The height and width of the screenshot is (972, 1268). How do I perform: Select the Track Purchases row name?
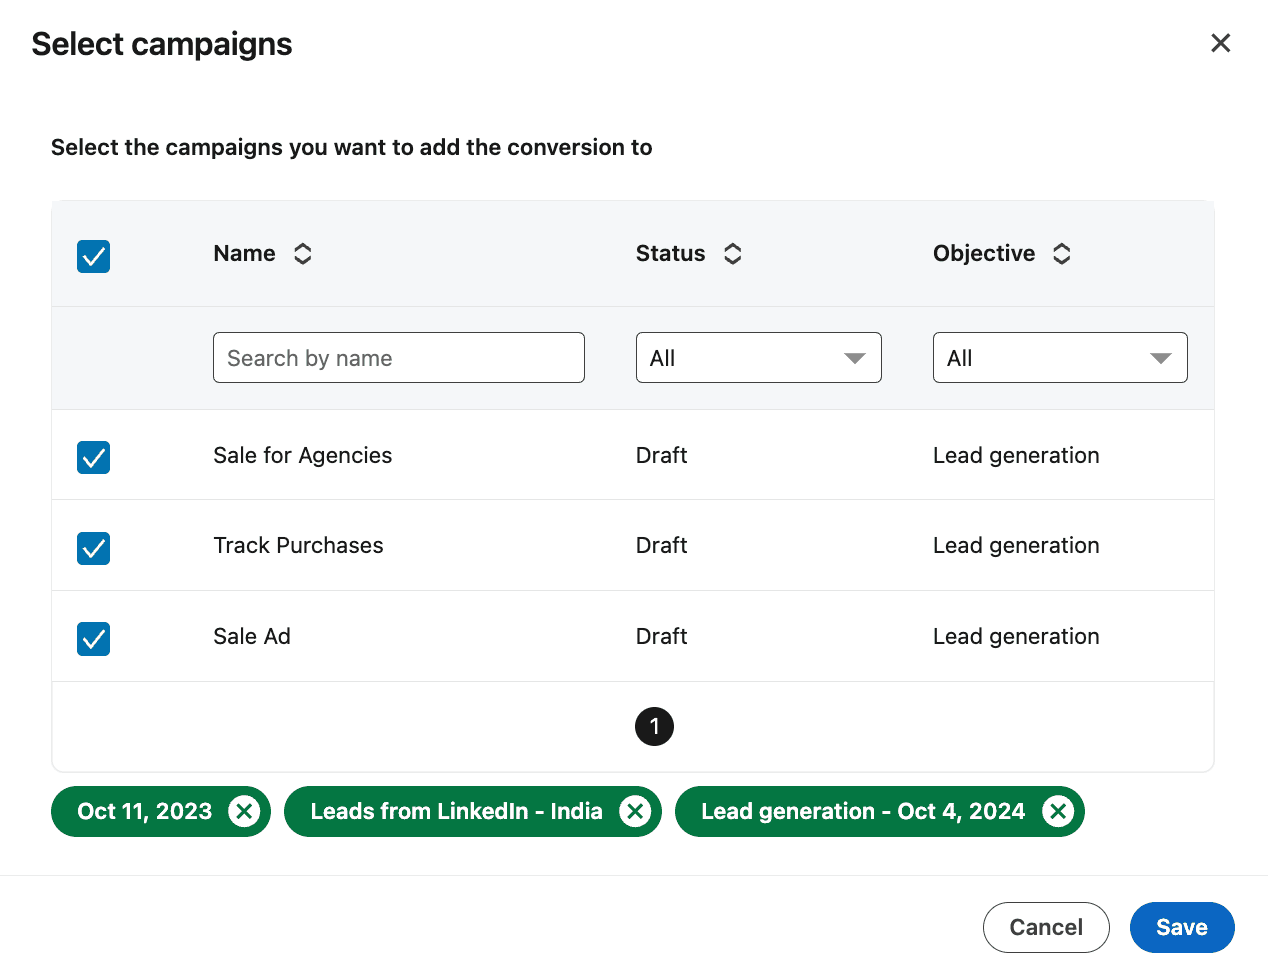pos(298,546)
